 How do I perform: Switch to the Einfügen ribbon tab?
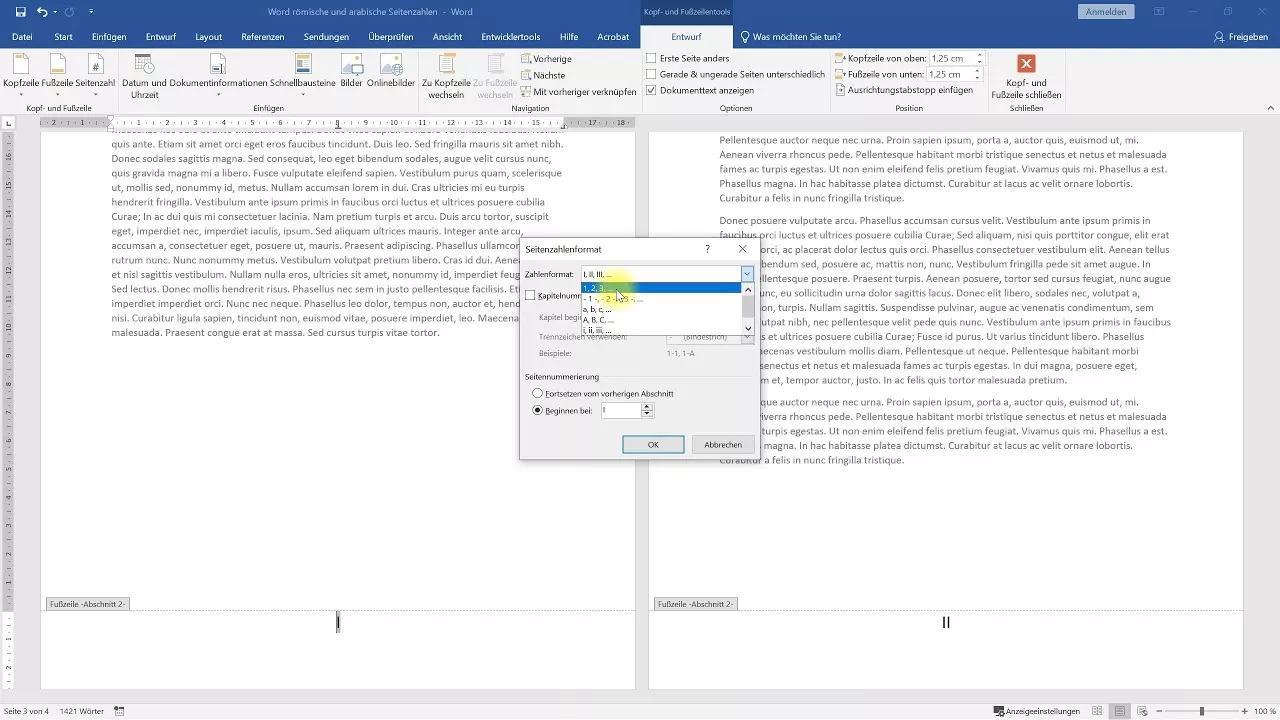(108, 36)
